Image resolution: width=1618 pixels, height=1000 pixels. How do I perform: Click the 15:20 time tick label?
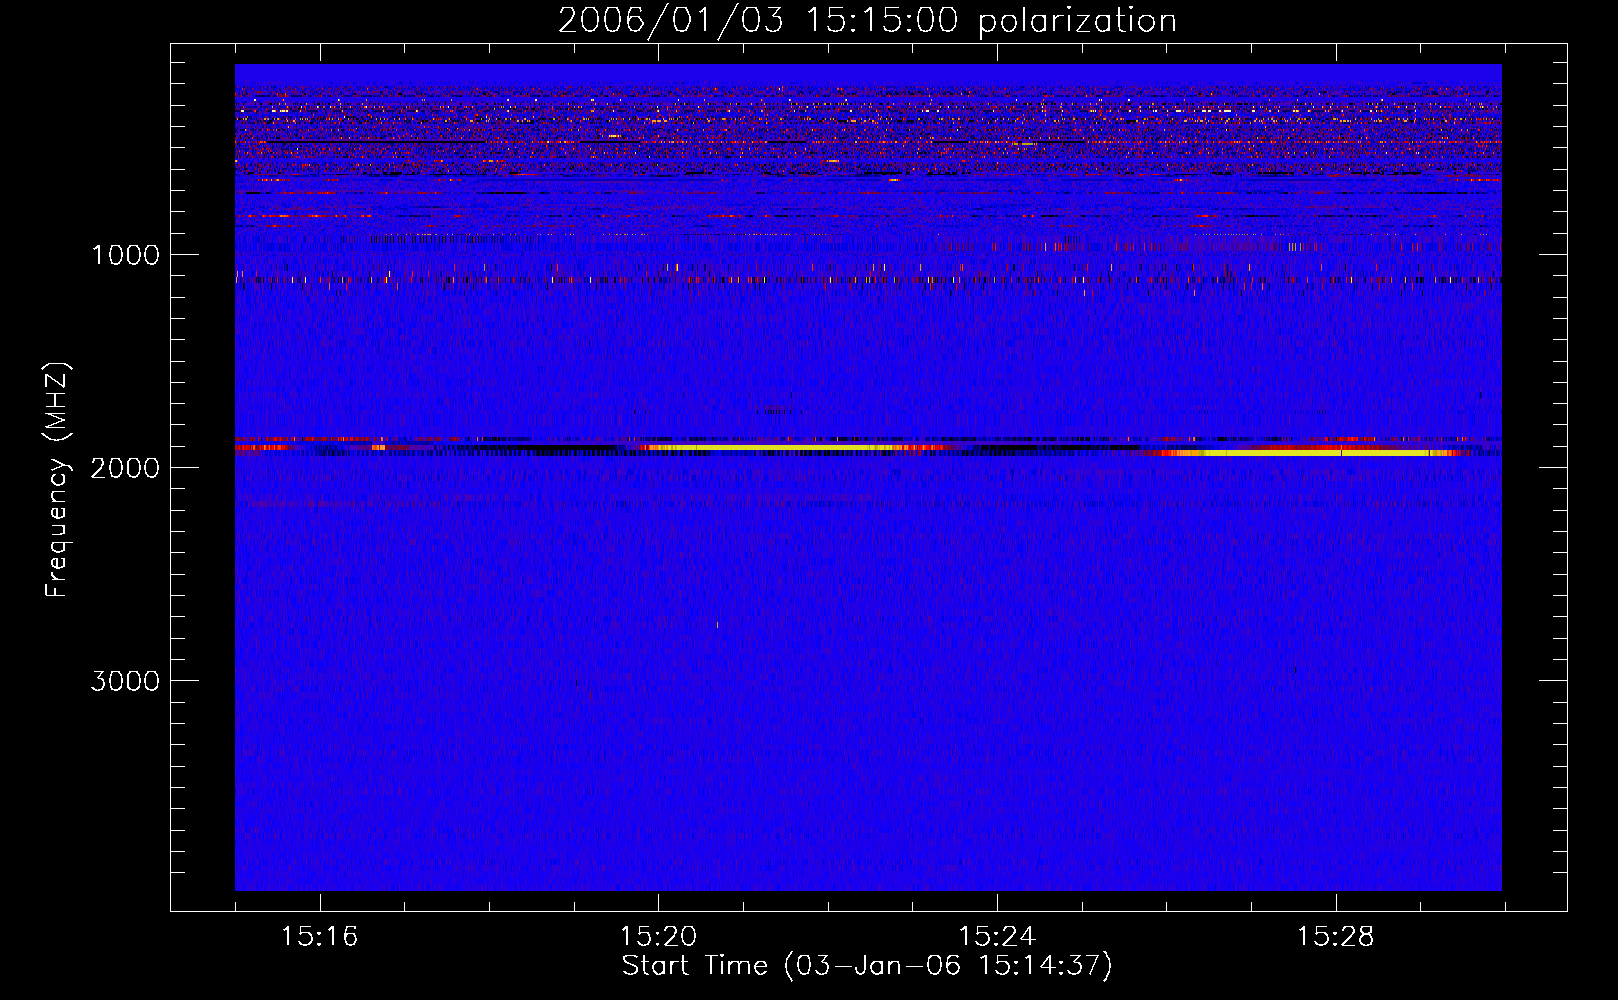(658, 937)
